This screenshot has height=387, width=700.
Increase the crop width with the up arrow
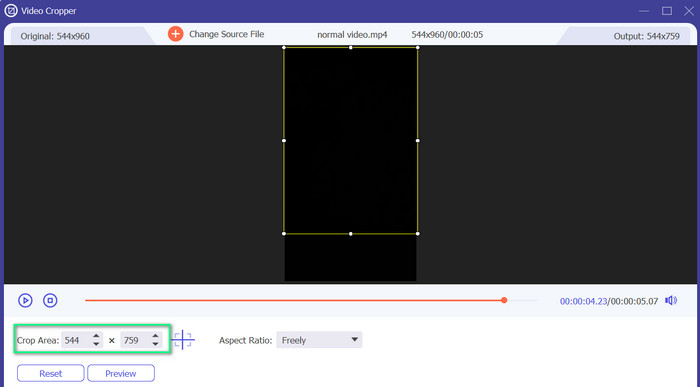pyautogui.click(x=96, y=336)
